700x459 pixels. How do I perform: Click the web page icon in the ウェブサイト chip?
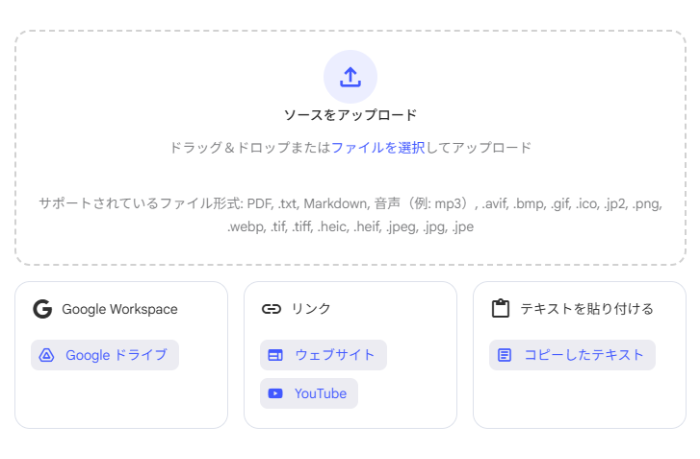(275, 355)
